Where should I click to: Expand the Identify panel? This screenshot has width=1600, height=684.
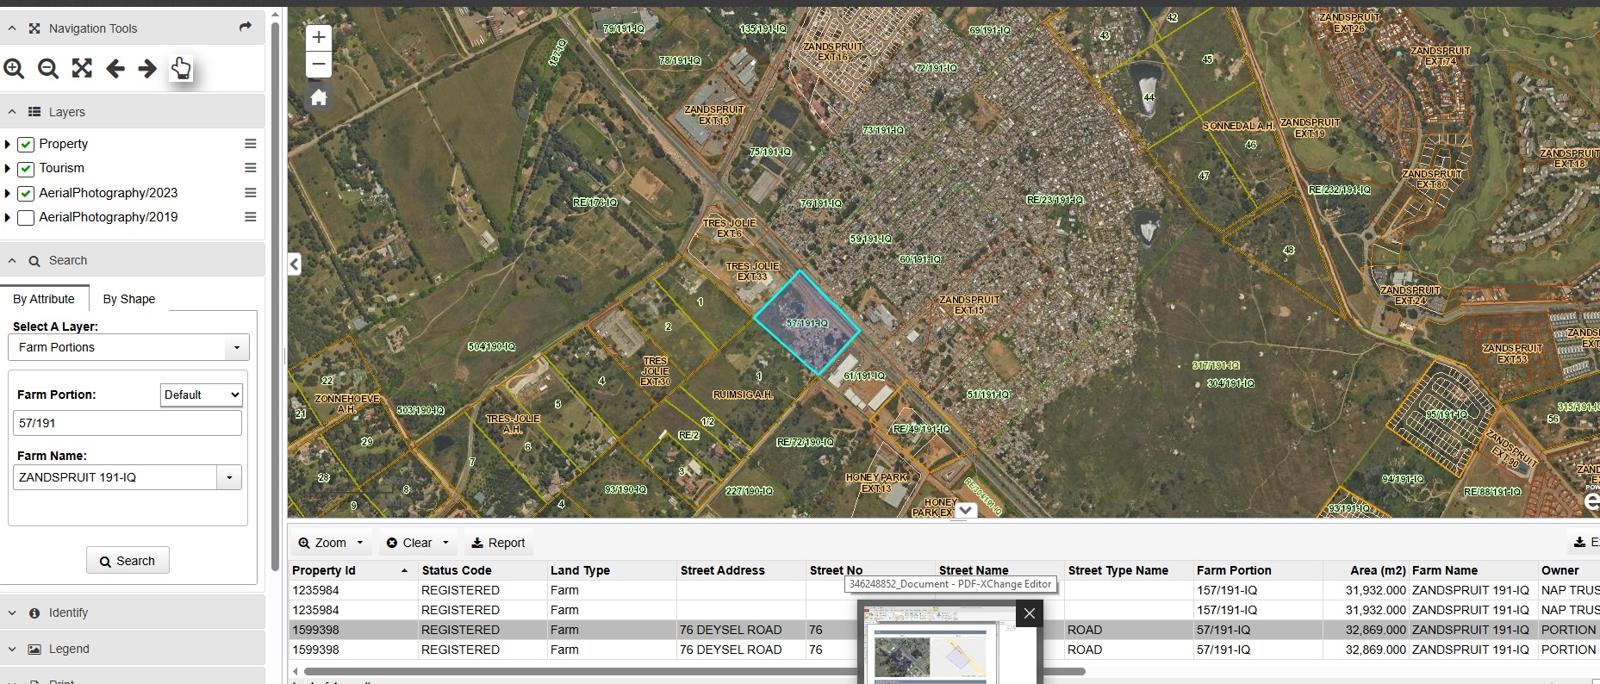tap(68, 613)
